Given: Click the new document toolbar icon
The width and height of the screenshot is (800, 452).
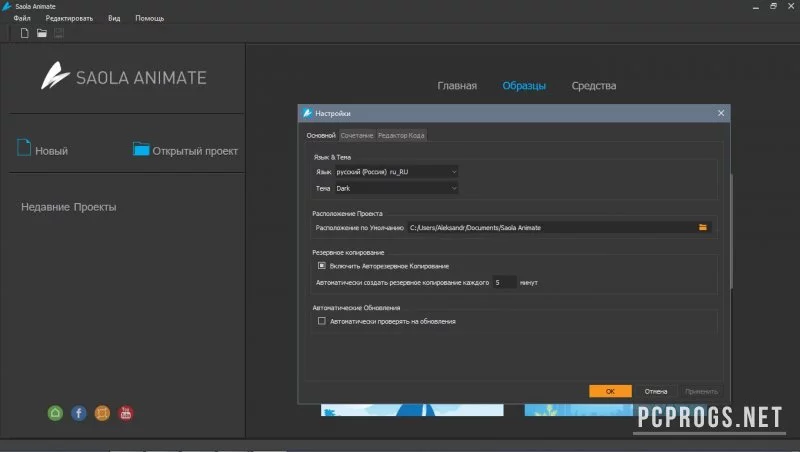Looking at the screenshot, I should pos(24,33).
